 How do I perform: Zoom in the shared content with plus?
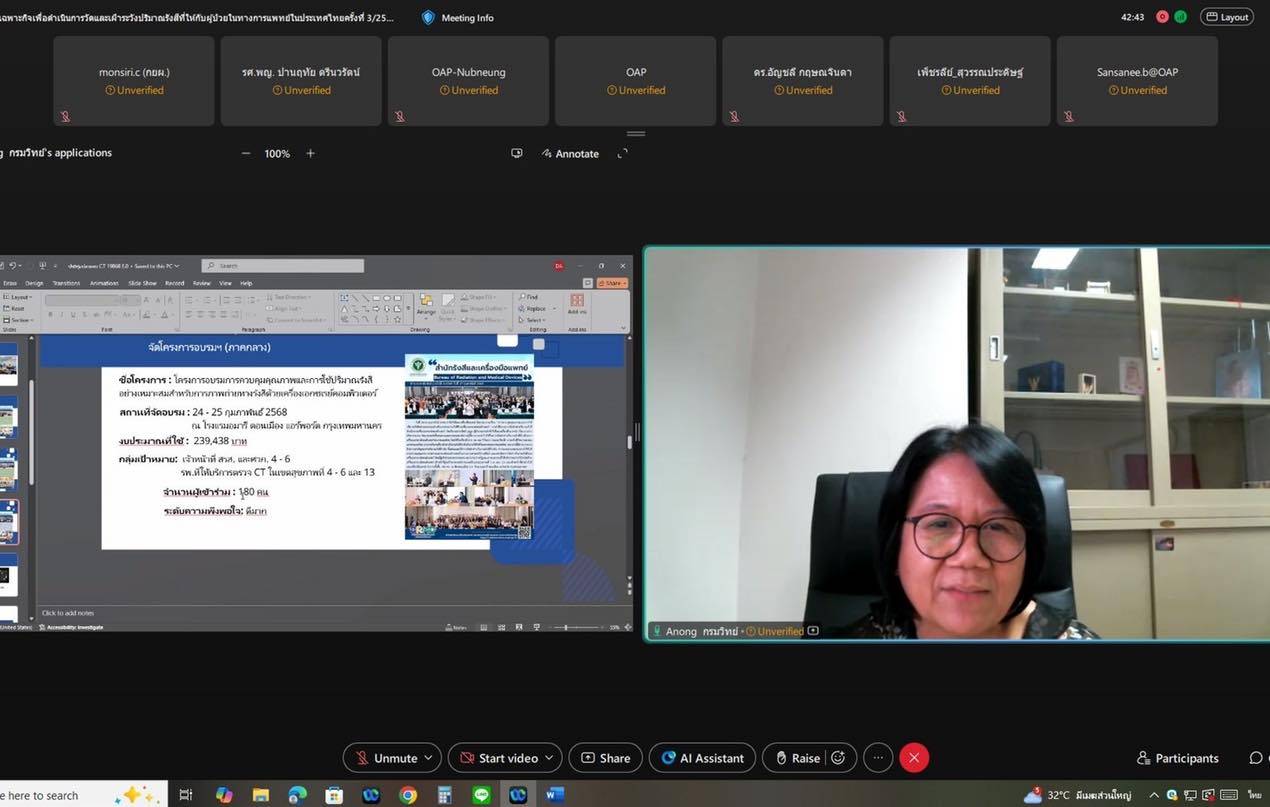point(310,154)
